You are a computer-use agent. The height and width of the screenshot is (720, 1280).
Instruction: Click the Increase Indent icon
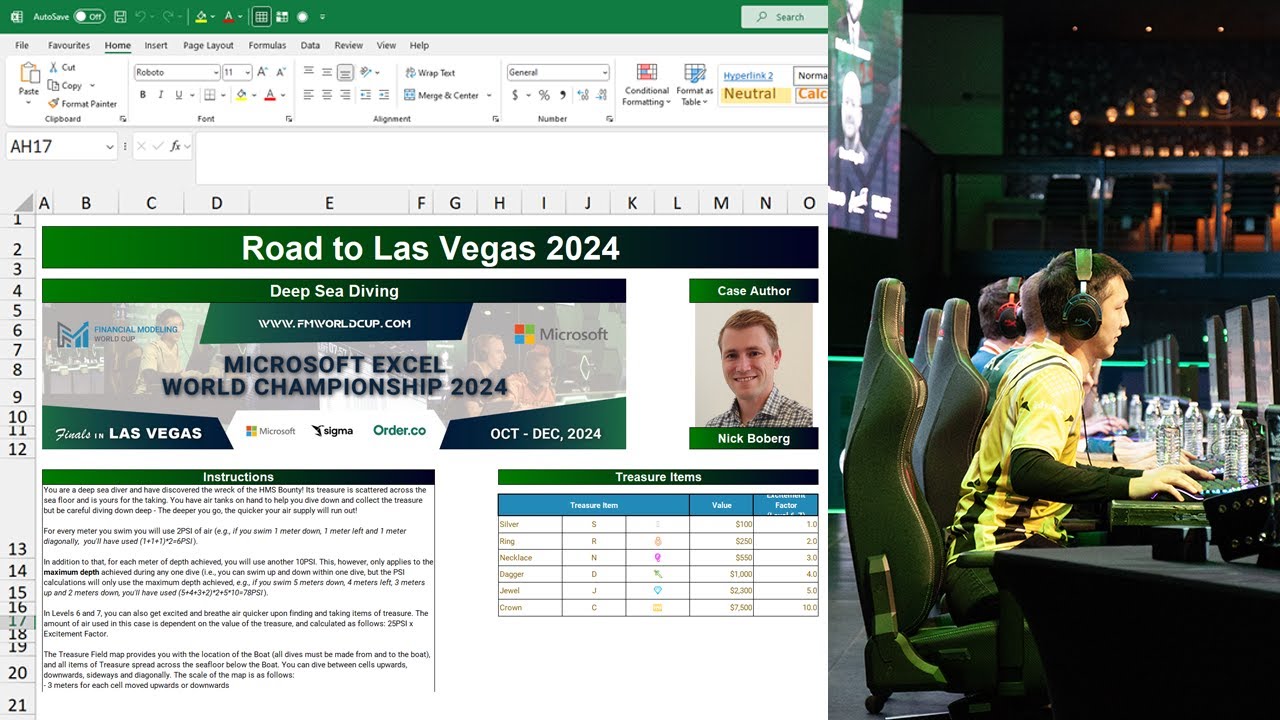pyautogui.click(x=384, y=95)
